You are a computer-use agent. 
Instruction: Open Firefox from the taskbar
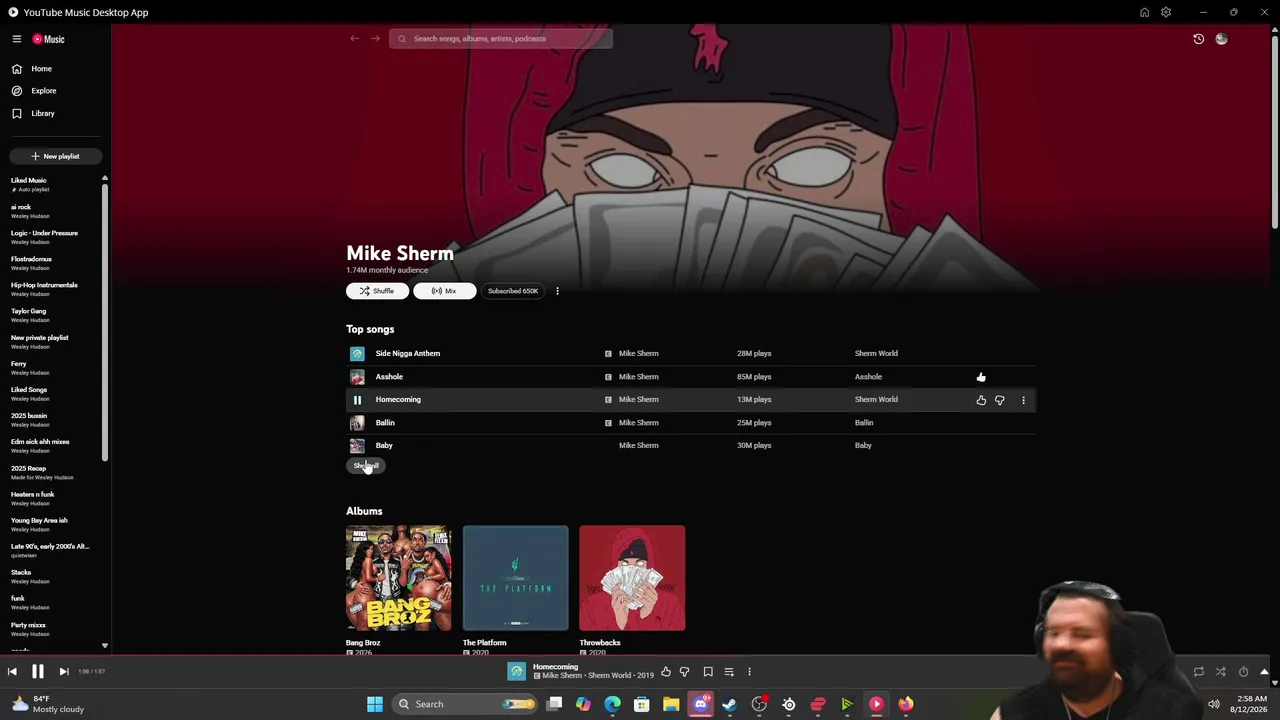coord(905,704)
